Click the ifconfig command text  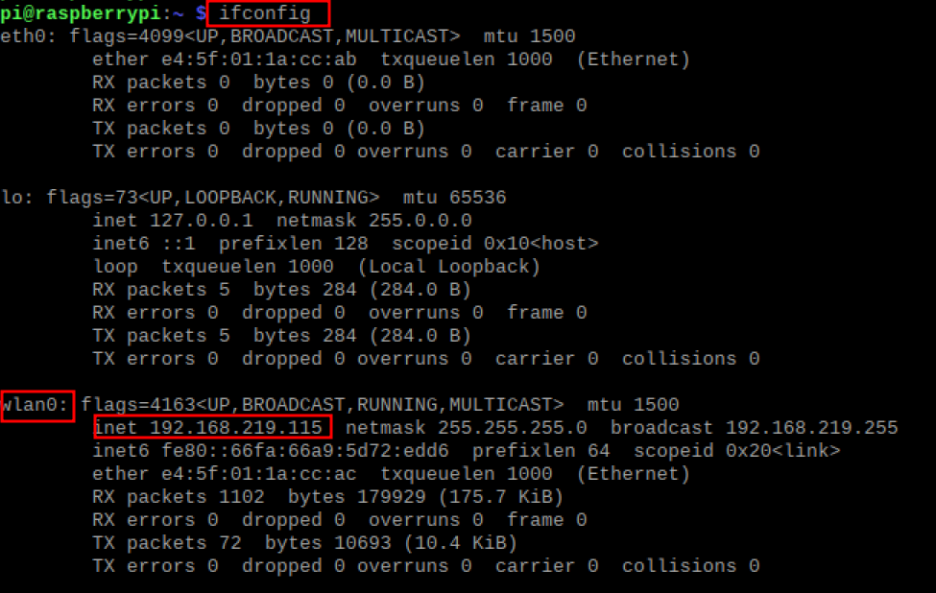pyautogui.click(x=264, y=13)
